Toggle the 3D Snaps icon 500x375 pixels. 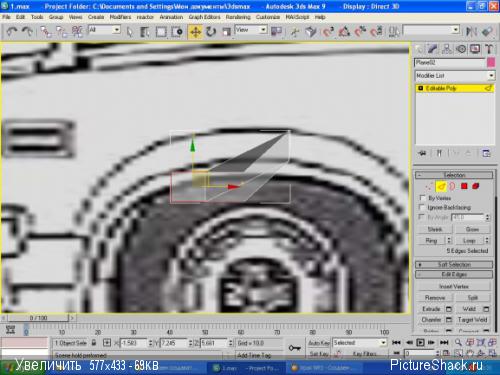pyautogui.click(x=328, y=32)
